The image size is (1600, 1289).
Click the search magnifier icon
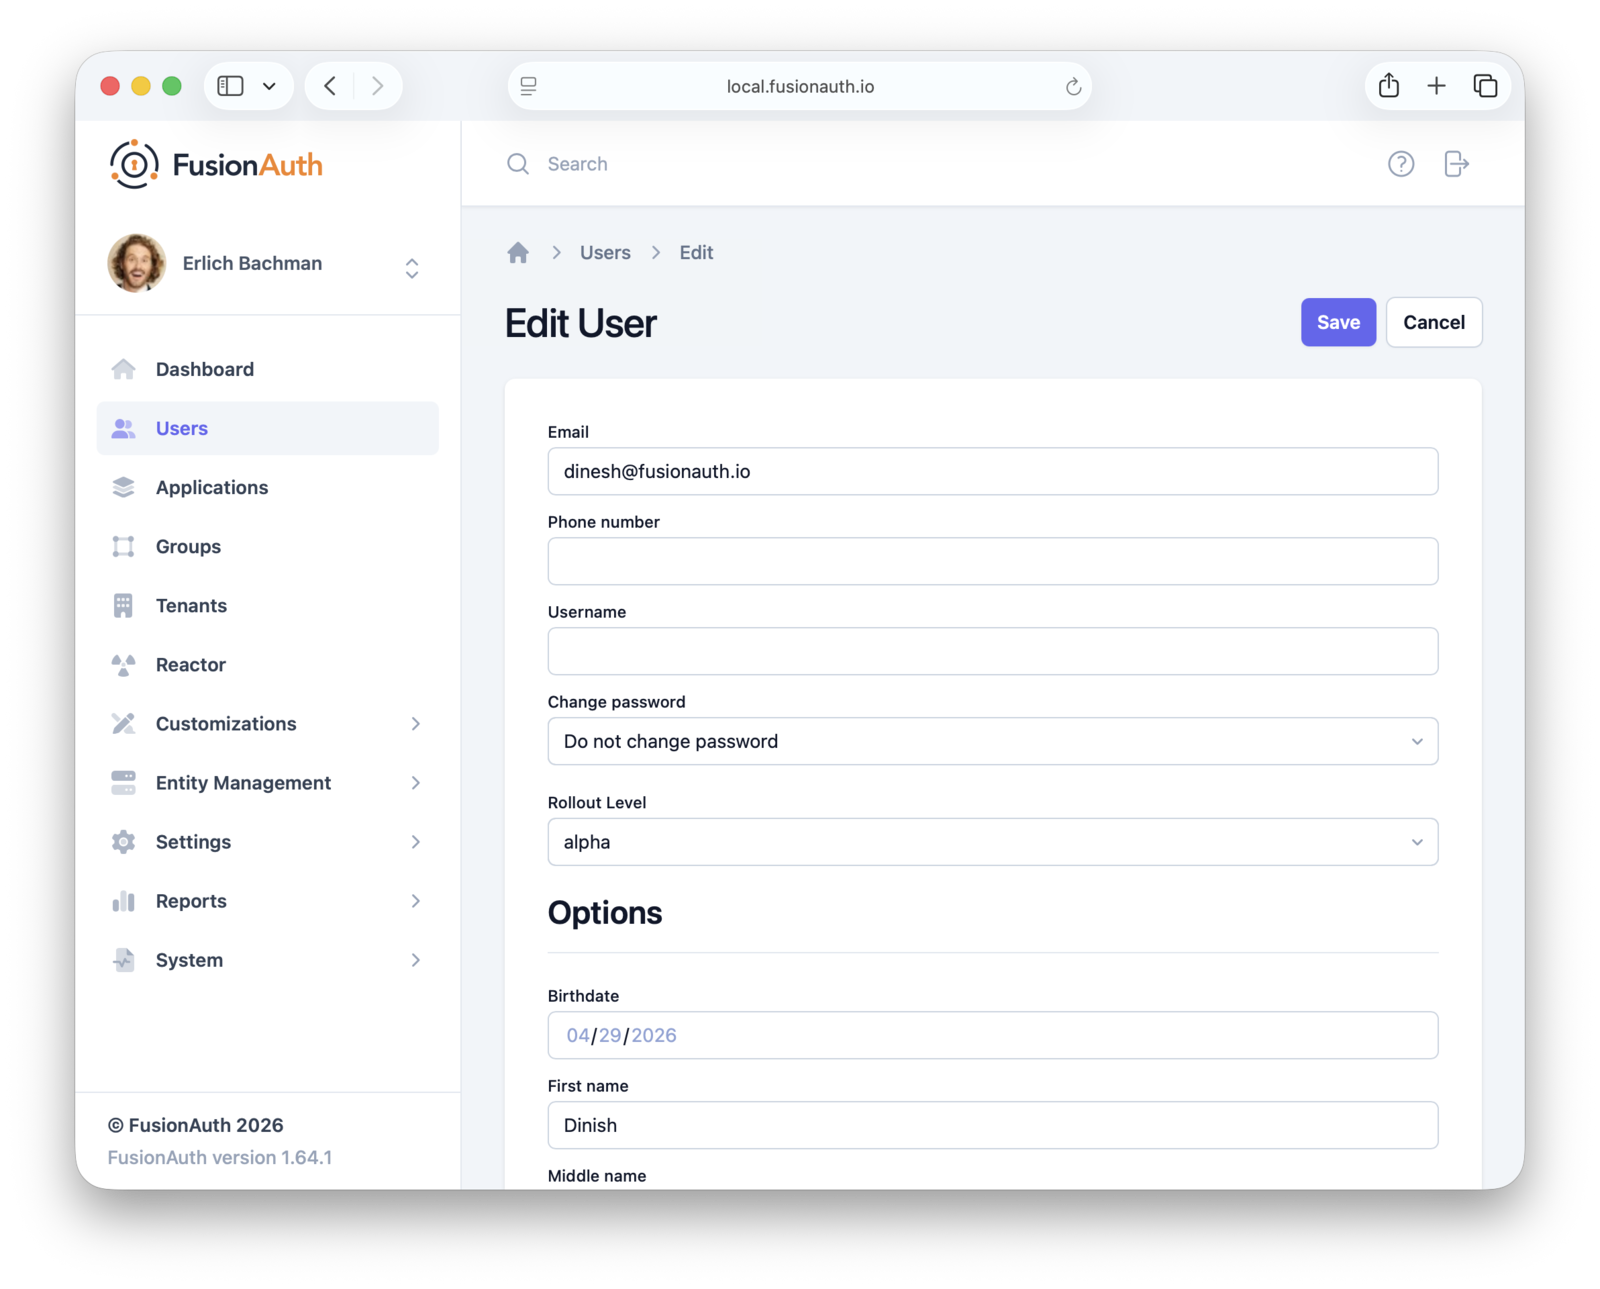[518, 164]
